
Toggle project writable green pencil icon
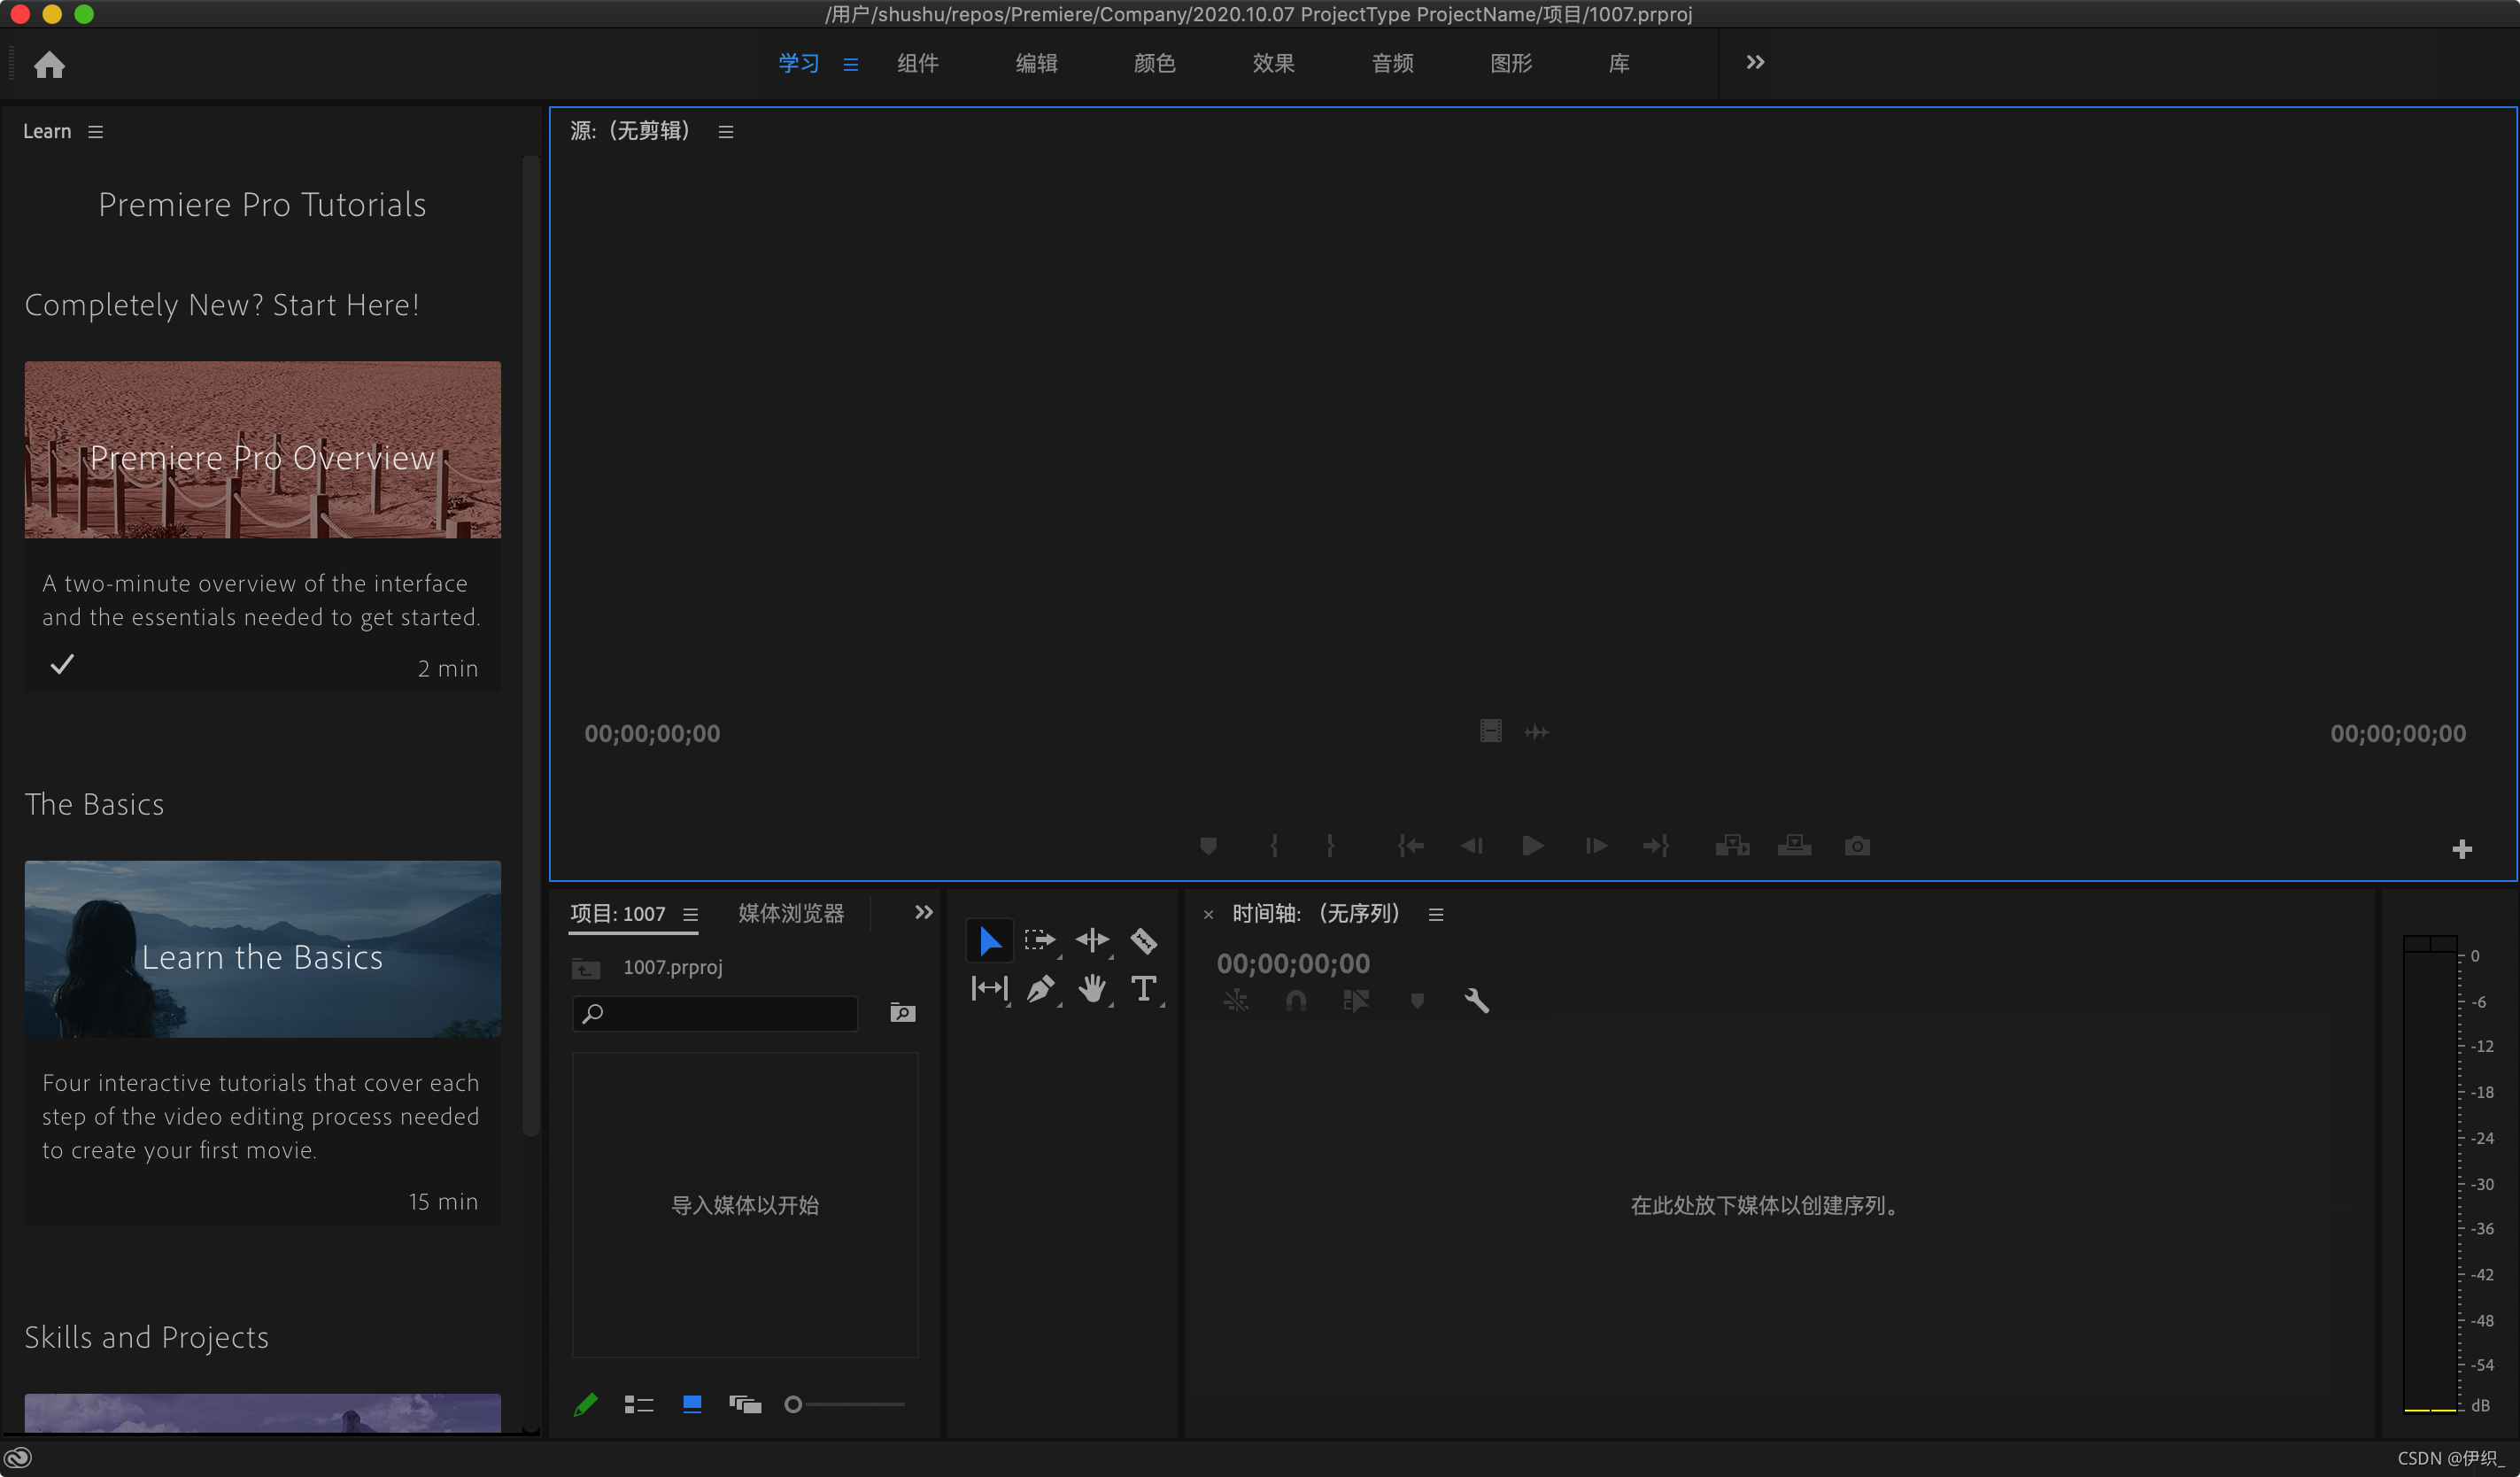pyautogui.click(x=586, y=1404)
